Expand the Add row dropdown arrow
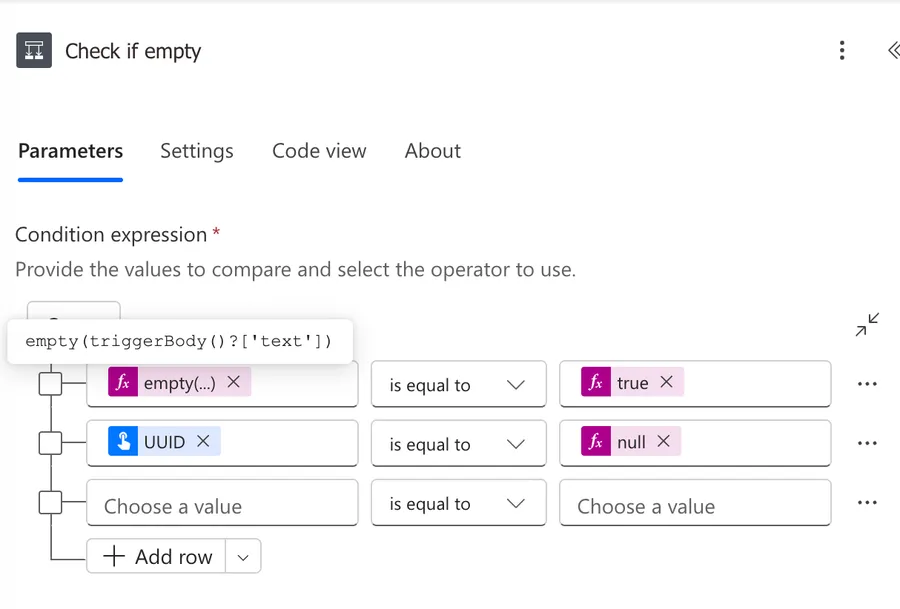 (243, 557)
